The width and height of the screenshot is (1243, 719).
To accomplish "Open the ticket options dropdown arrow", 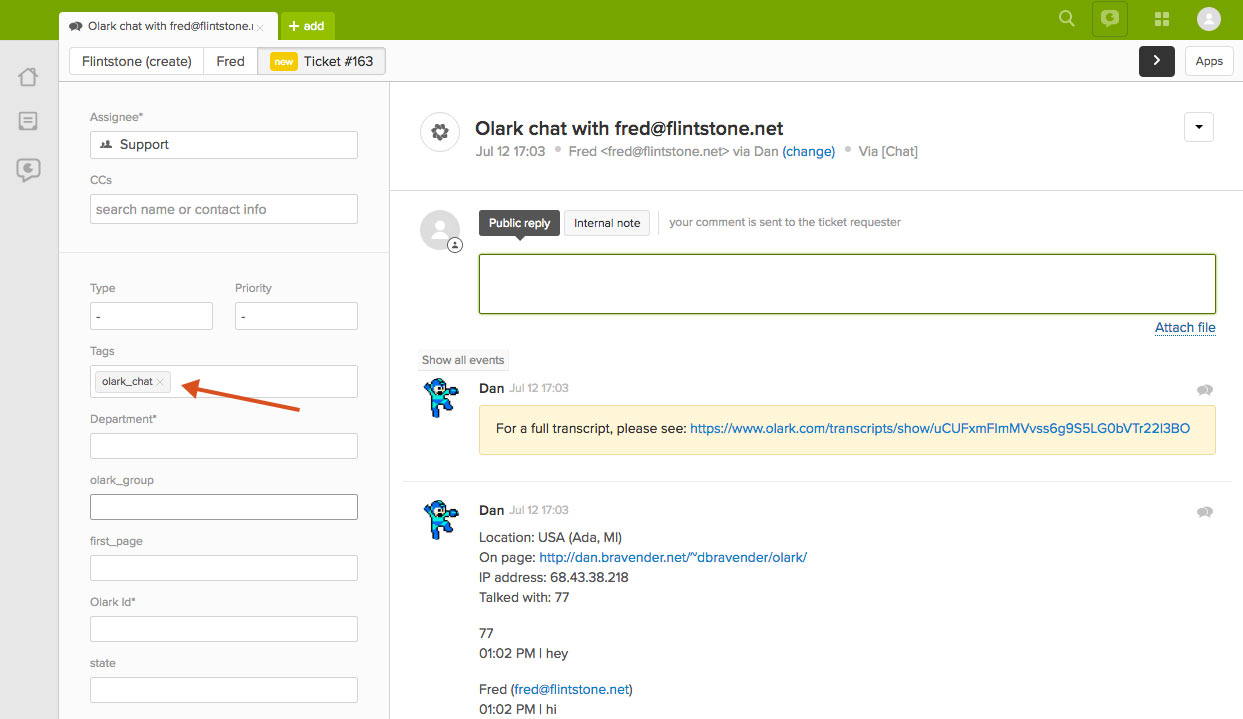I will click(1198, 127).
